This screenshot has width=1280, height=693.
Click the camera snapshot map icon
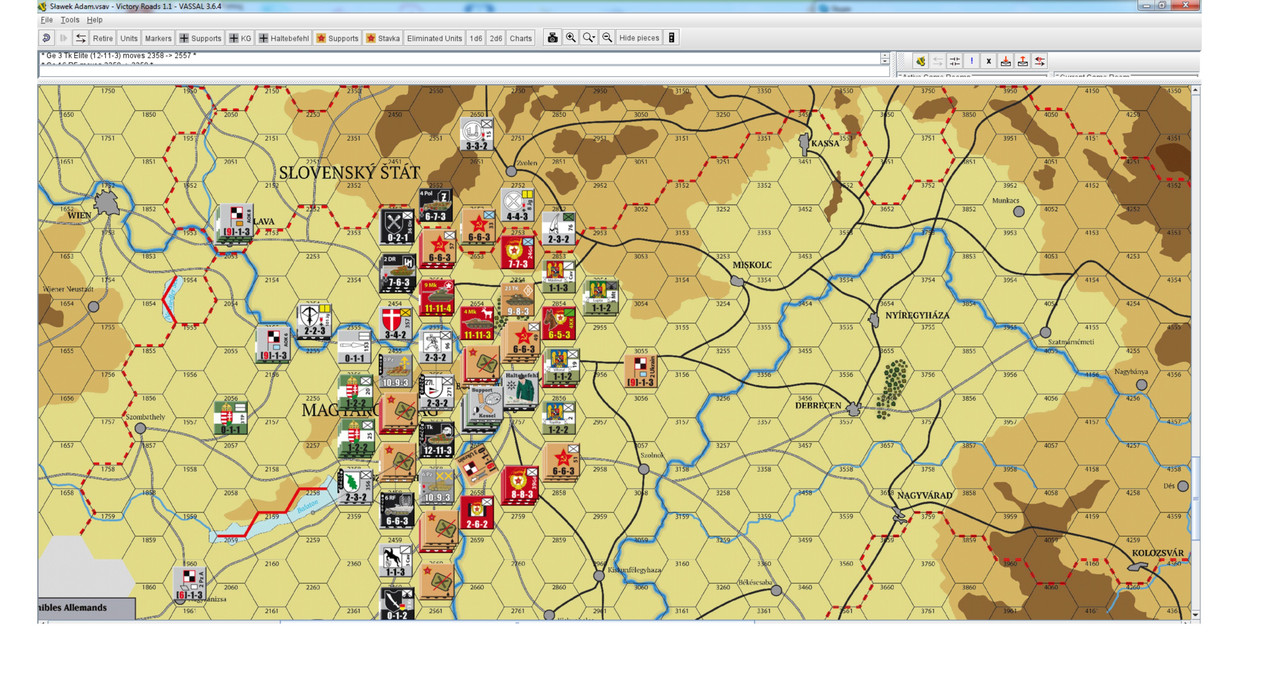552,38
